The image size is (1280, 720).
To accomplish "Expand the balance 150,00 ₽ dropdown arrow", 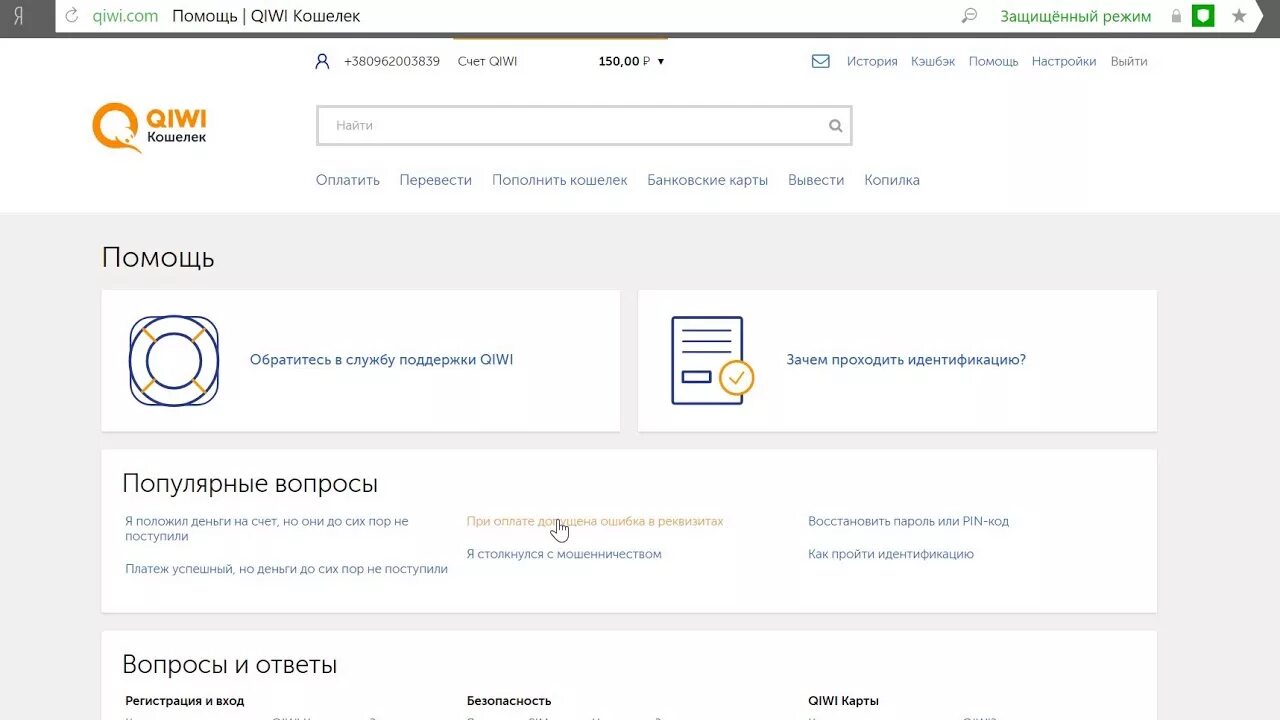I will (661, 61).
